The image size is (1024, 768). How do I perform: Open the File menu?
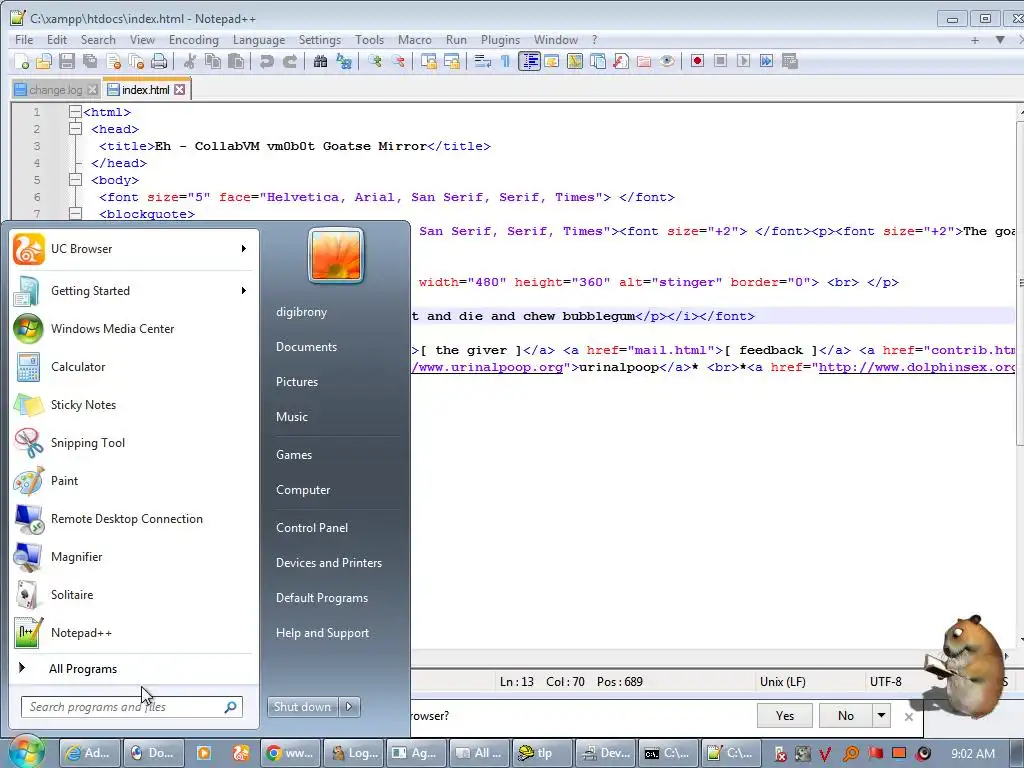click(24, 40)
